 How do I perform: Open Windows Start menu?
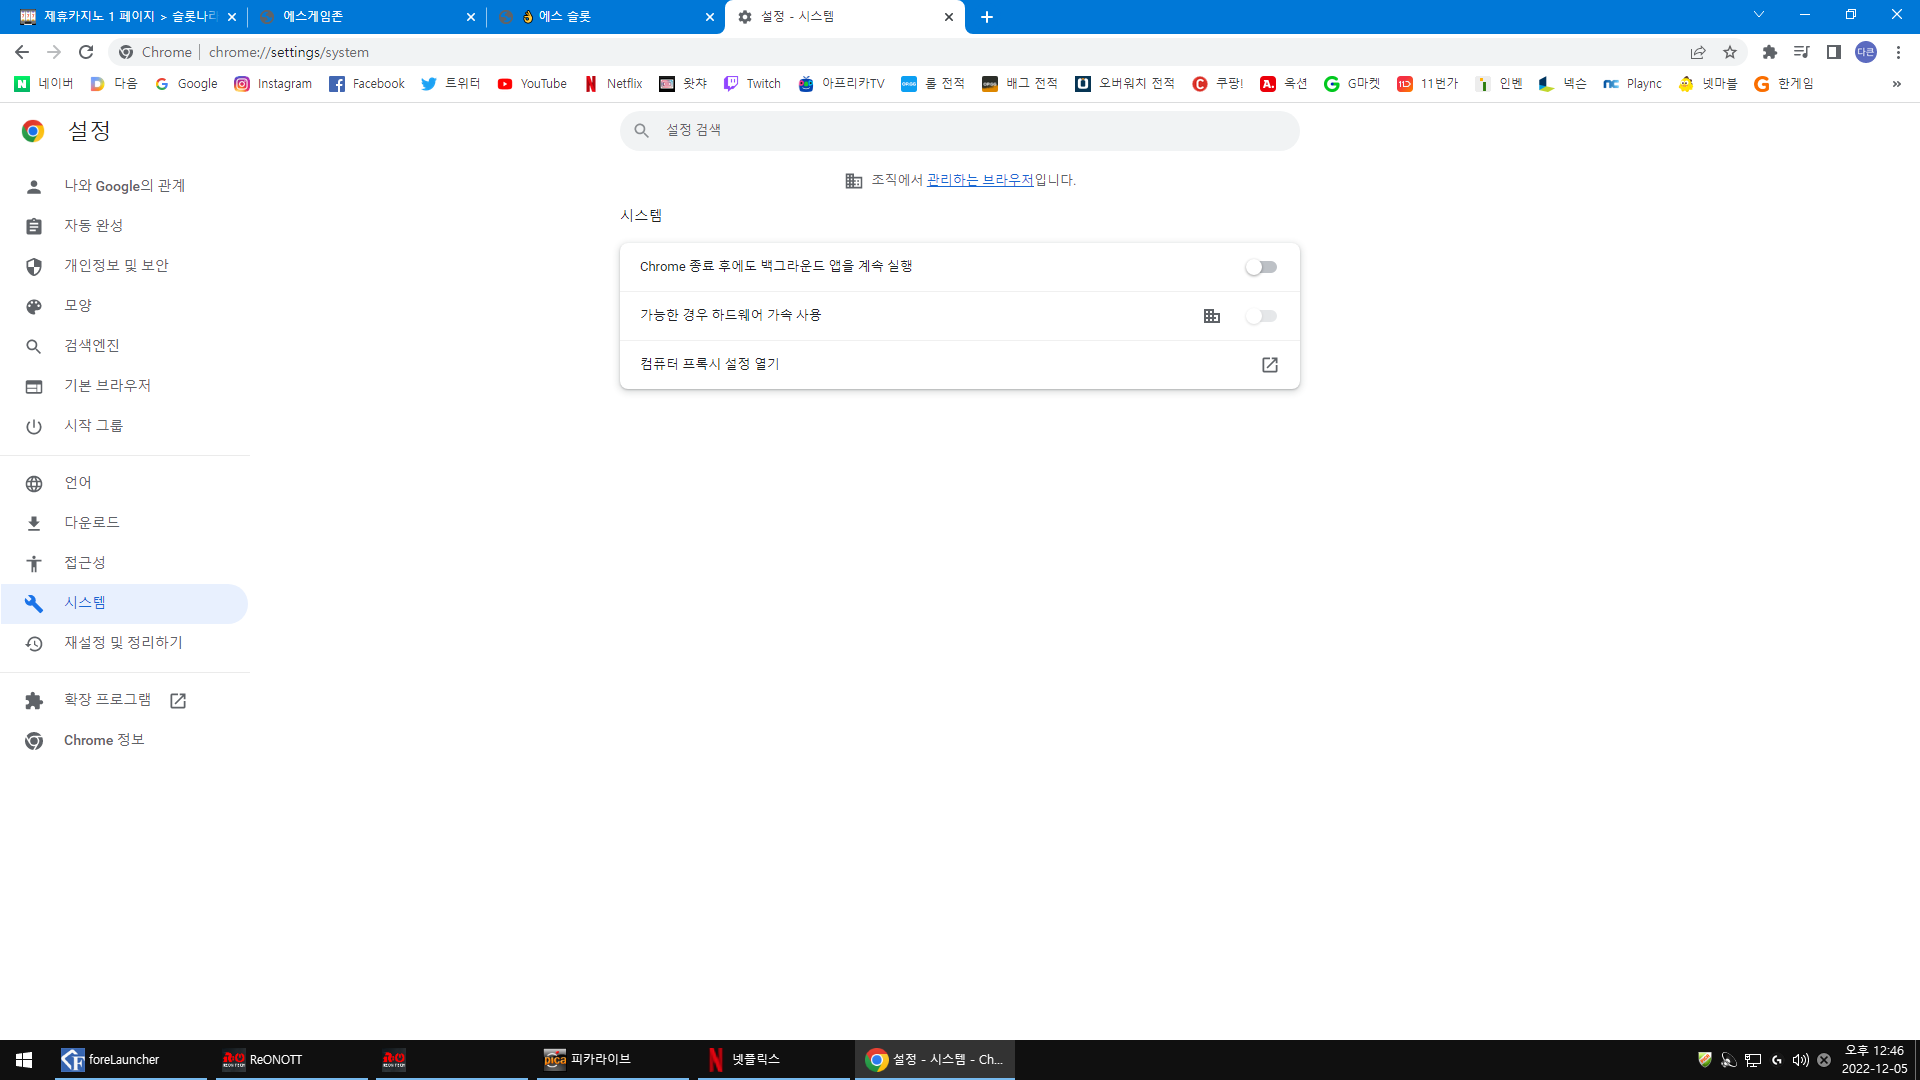24,1060
